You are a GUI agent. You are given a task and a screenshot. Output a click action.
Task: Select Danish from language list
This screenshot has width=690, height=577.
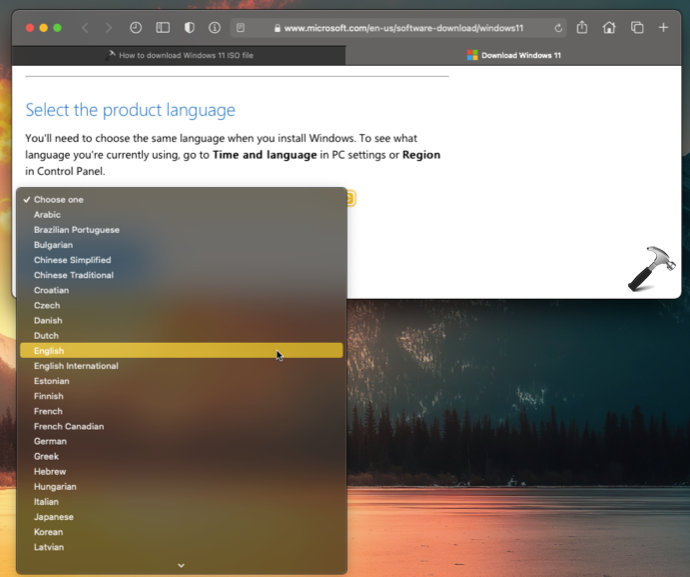pyautogui.click(x=181, y=320)
